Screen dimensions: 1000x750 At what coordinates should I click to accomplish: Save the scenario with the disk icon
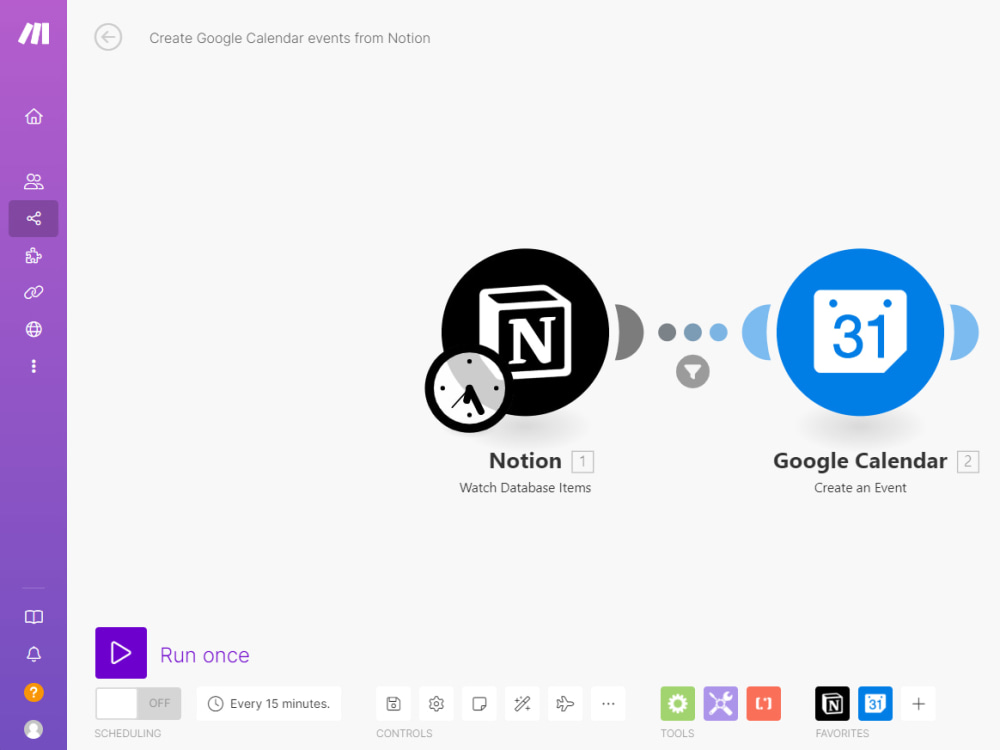(x=393, y=703)
